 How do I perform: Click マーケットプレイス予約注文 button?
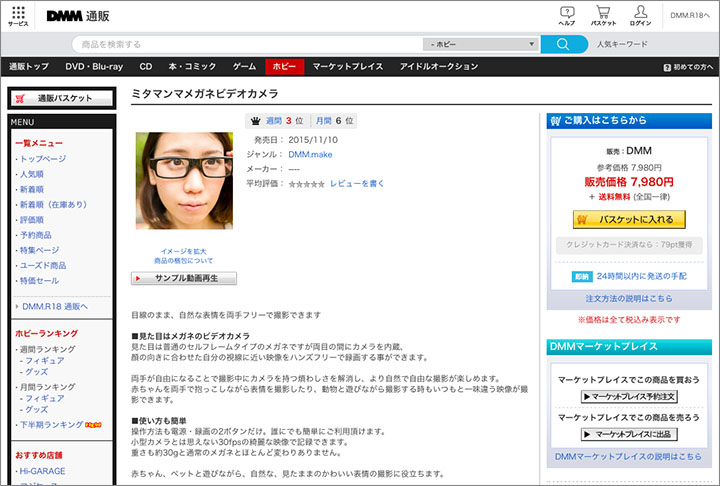[629, 397]
